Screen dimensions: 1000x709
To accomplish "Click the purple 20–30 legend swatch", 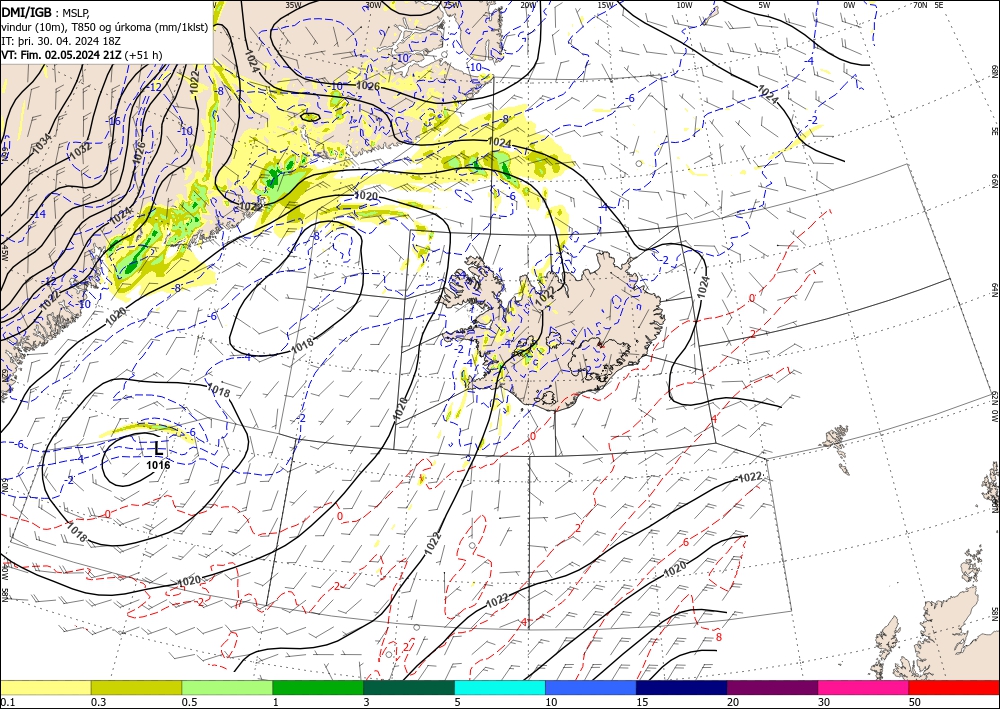I will [x=772, y=687].
